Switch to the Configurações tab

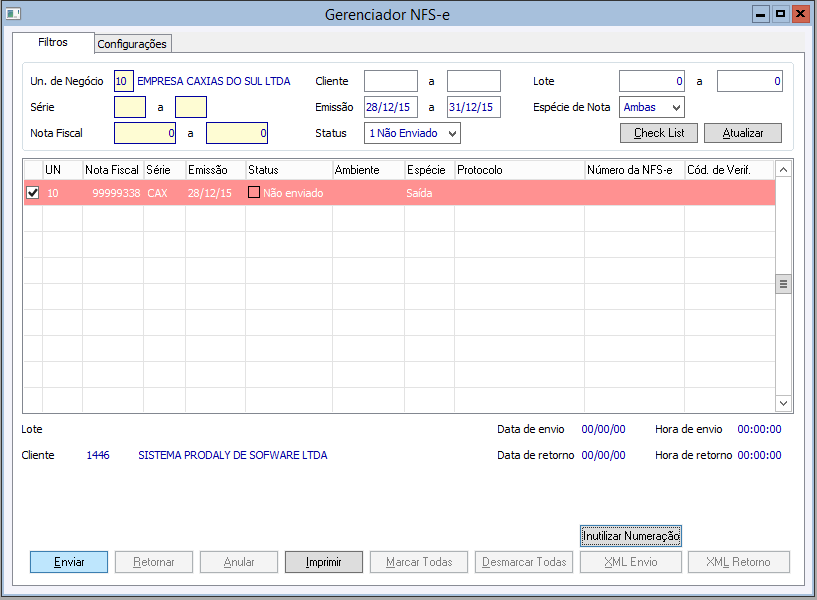(x=132, y=44)
